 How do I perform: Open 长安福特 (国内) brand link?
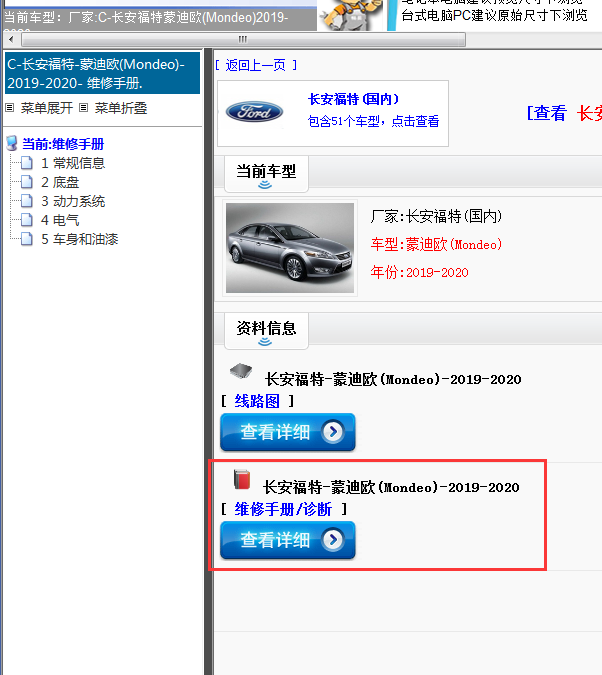354,99
